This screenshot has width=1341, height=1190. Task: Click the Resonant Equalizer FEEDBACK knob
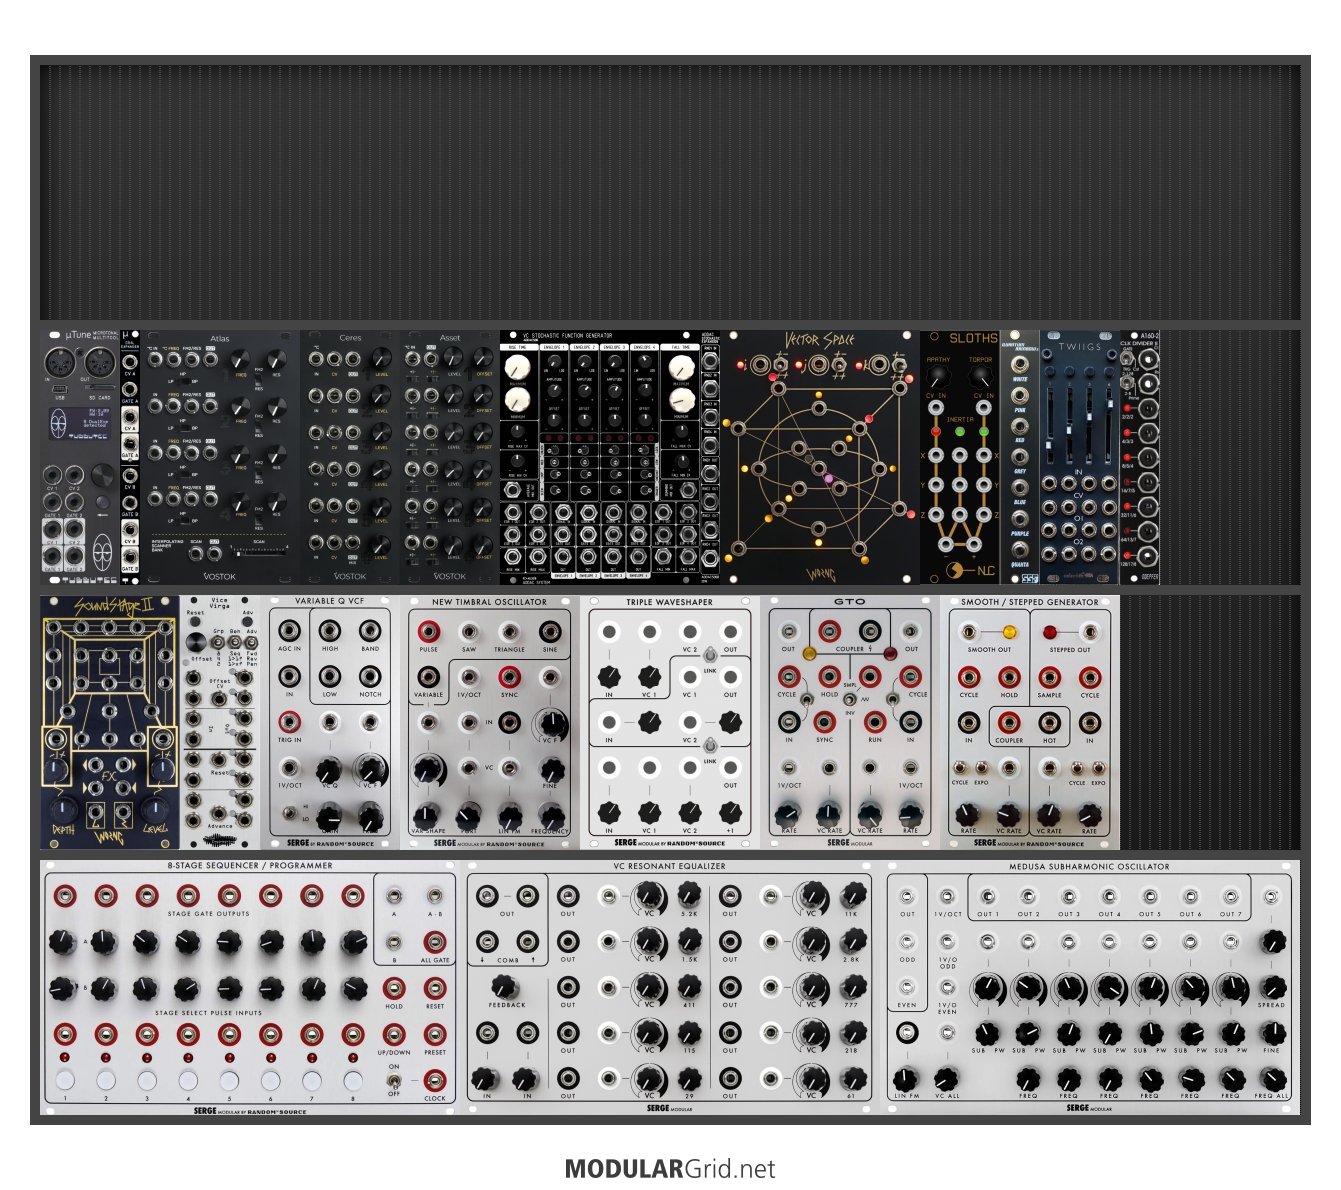pyautogui.click(x=506, y=987)
